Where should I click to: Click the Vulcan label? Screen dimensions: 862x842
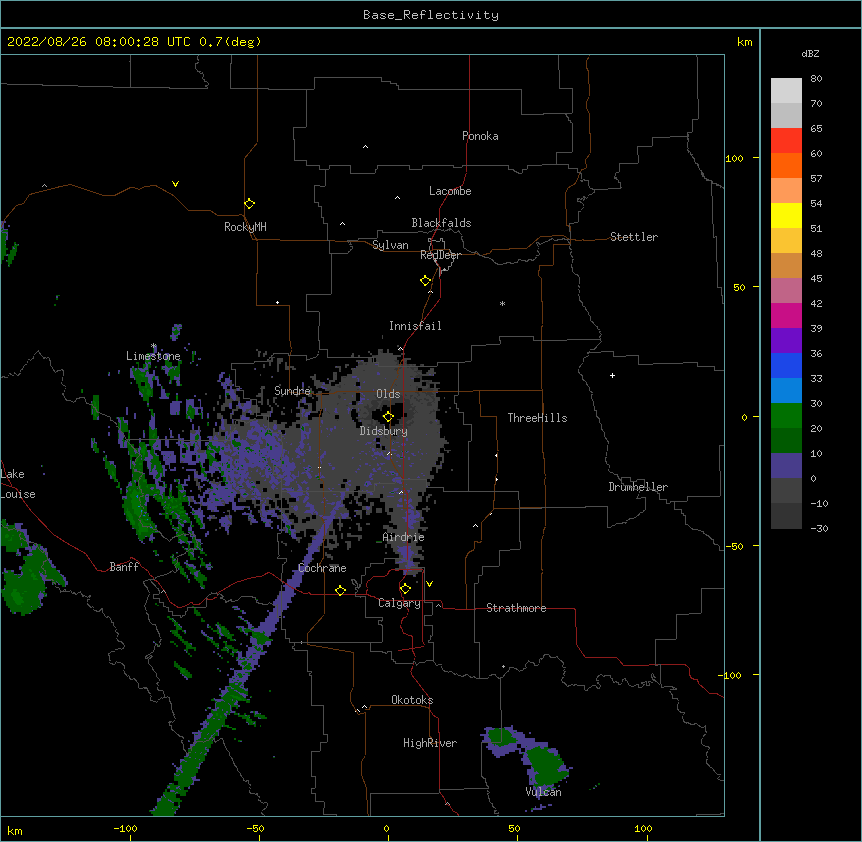543,792
